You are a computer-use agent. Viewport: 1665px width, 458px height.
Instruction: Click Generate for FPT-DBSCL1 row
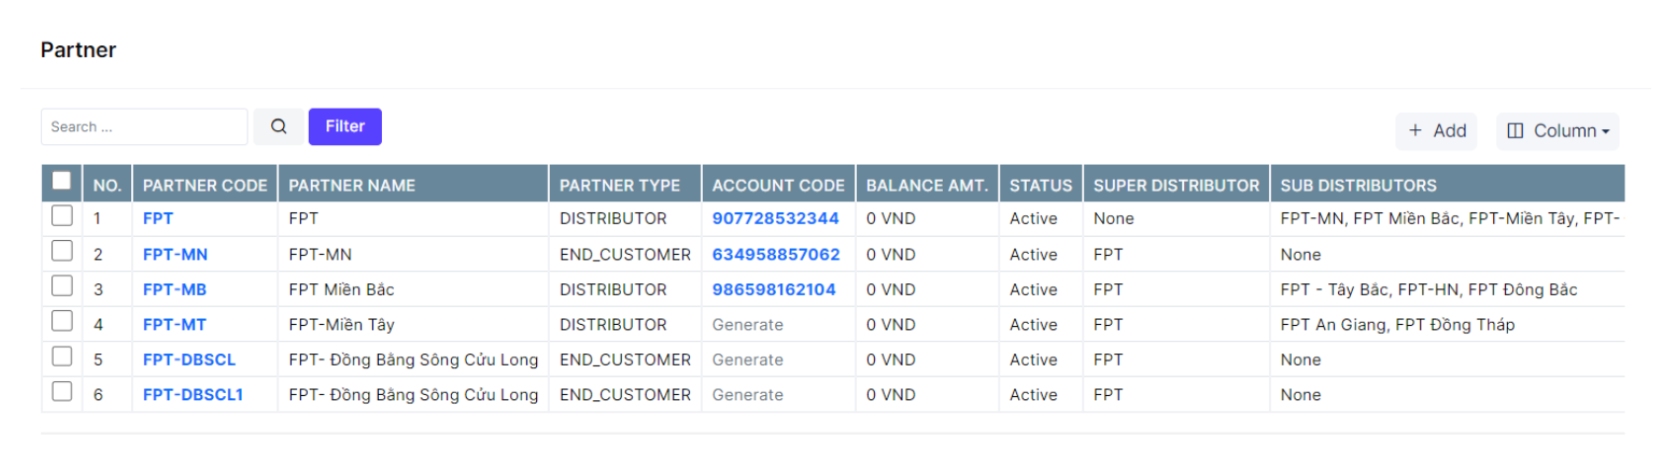[748, 395]
